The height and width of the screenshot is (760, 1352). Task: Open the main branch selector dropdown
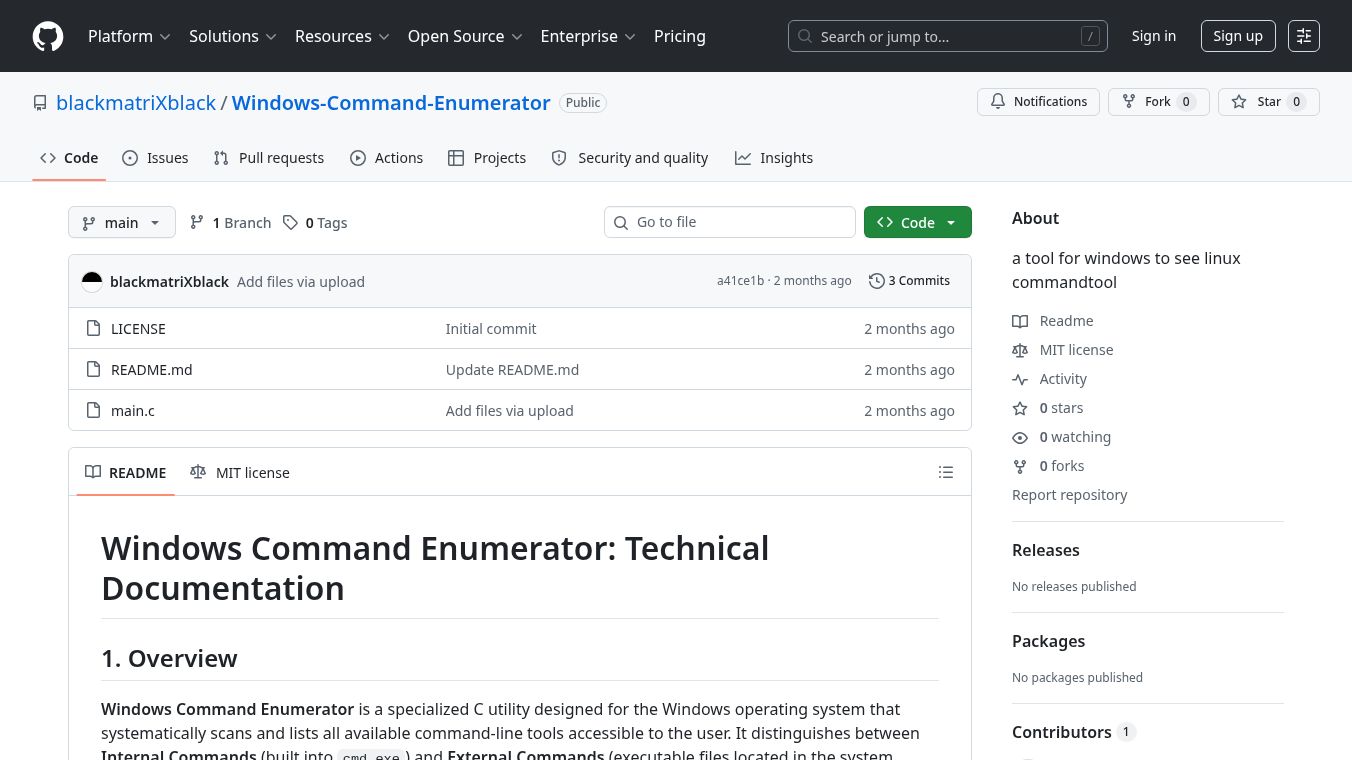point(122,222)
